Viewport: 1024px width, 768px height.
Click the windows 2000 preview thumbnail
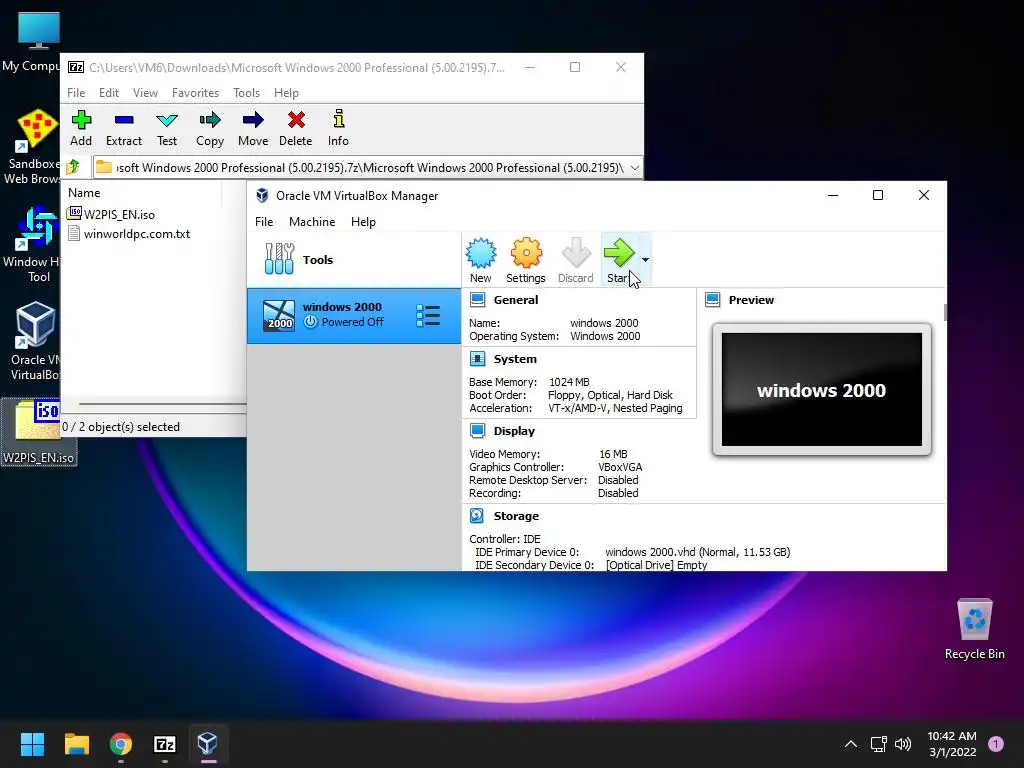tap(822, 389)
